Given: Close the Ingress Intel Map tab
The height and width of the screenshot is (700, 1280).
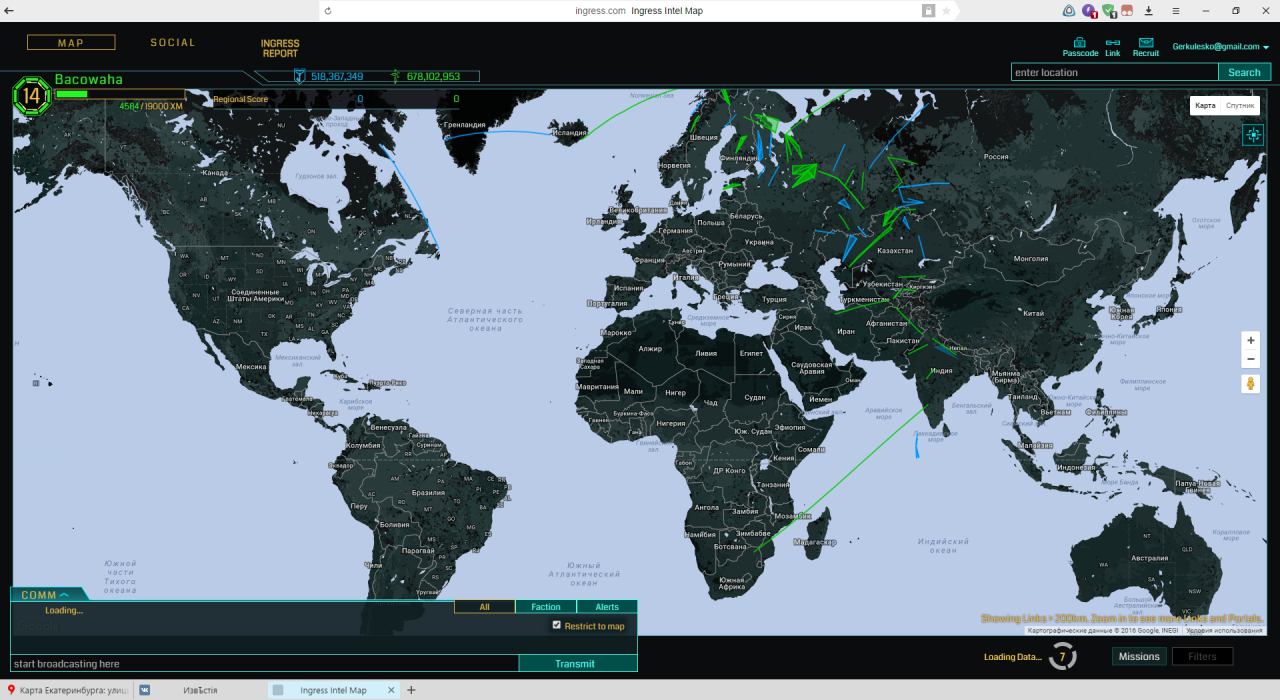Looking at the screenshot, I should click(391, 690).
